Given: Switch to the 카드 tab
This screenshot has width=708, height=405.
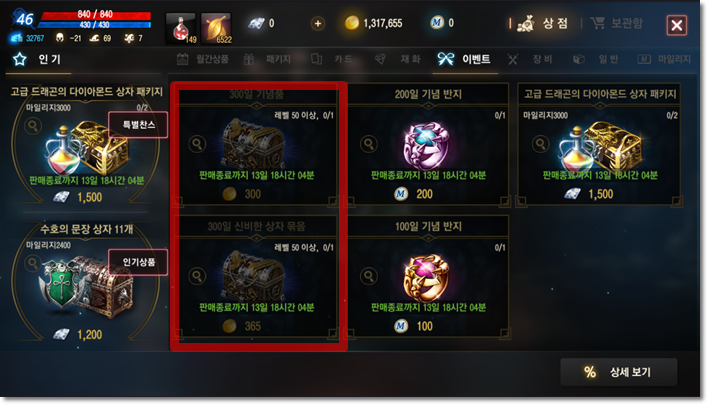Looking at the screenshot, I should (x=332, y=59).
